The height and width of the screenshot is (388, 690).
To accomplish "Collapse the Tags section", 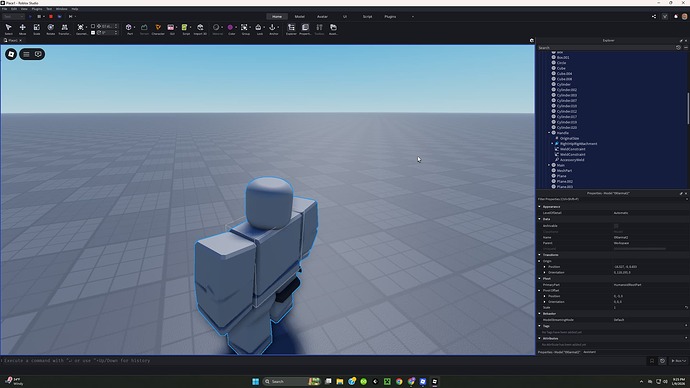I will [x=540, y=326].
